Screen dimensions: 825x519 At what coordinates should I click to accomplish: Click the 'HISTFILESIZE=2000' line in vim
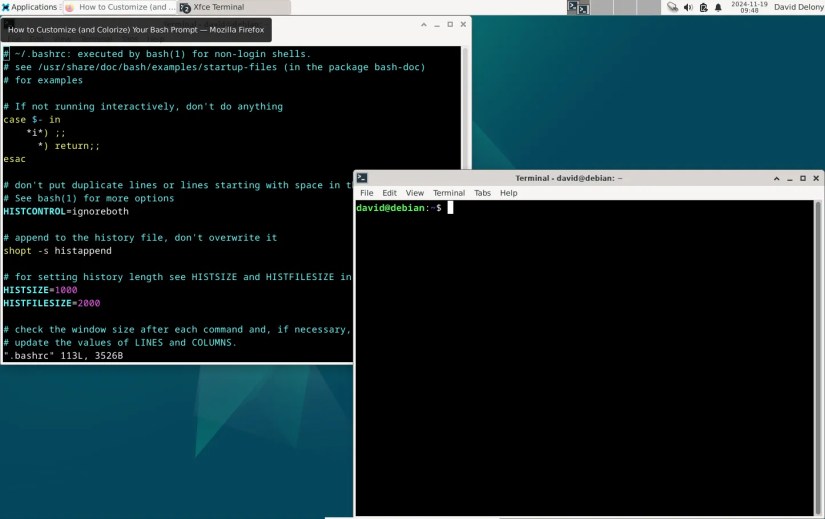coord(52,303)
